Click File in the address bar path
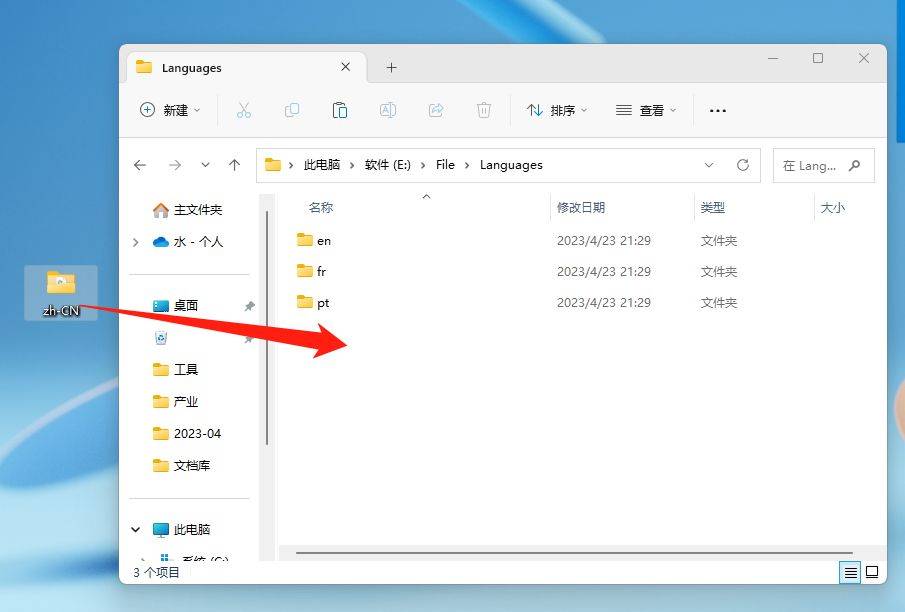Image resolution: width=905 pixels, height=612 pixels. point(445,165)
